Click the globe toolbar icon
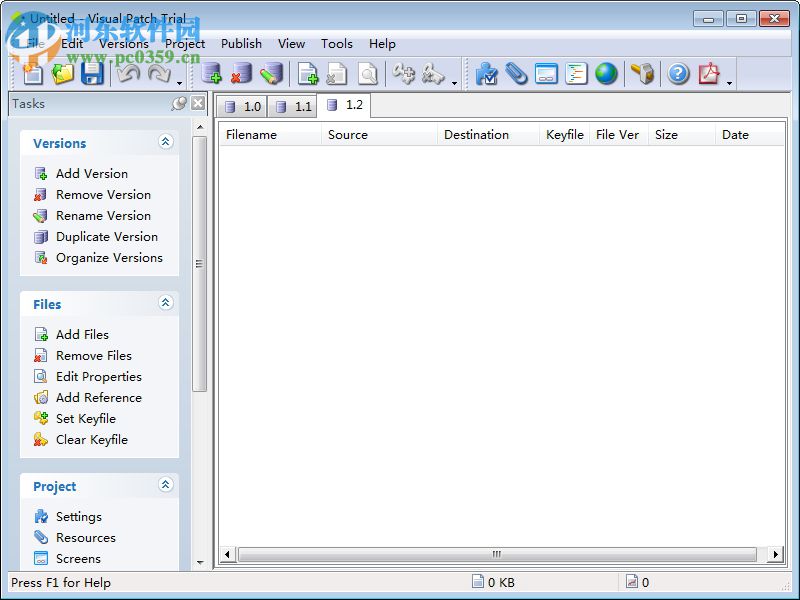This screenshot has height=600, width=800. click(x=606, y=74)
